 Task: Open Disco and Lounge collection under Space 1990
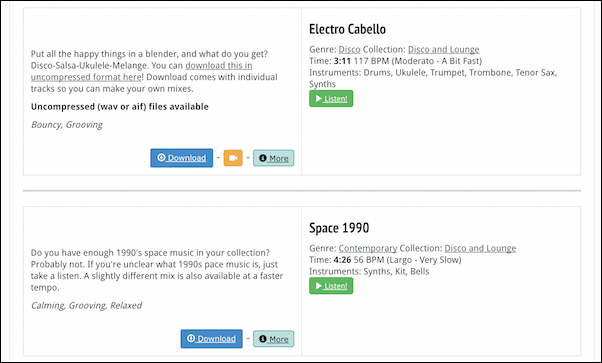click(x=480, y=248)
